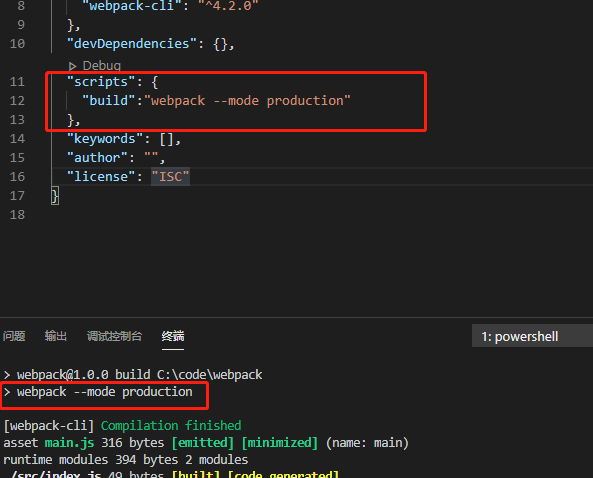Click line number 11 in the gutter
The image size is (593, 478).
pyautogui.click(x=17, y=82)
